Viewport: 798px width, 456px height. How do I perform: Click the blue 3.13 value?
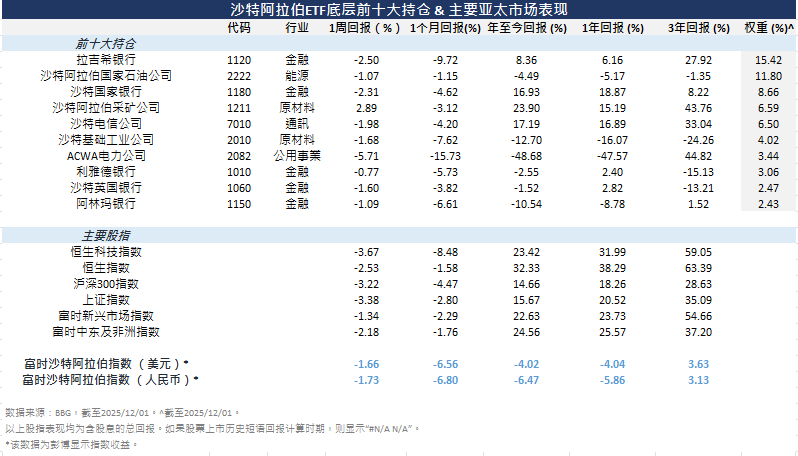[x=698, y=380]
